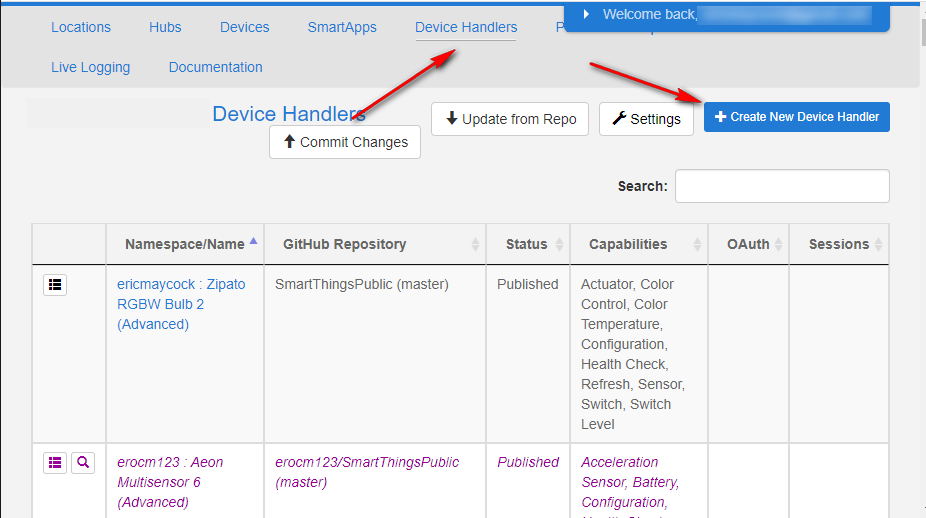Expand the Welcome back arrow
This screenshot has width=926, height=518.
(x=586, y=14)
